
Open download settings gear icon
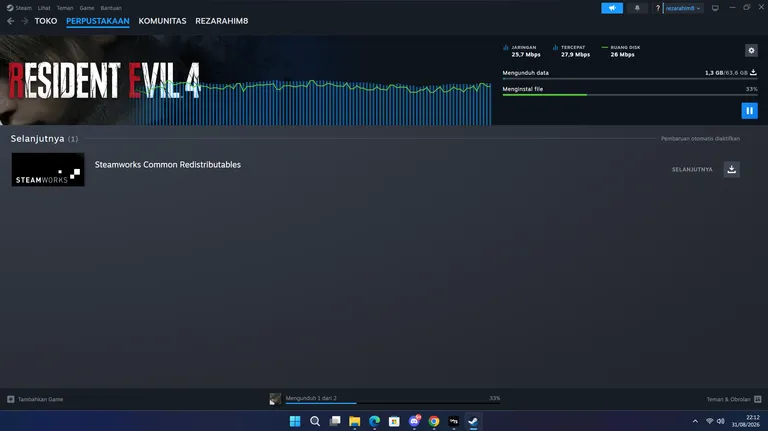(x=751, y=50)
